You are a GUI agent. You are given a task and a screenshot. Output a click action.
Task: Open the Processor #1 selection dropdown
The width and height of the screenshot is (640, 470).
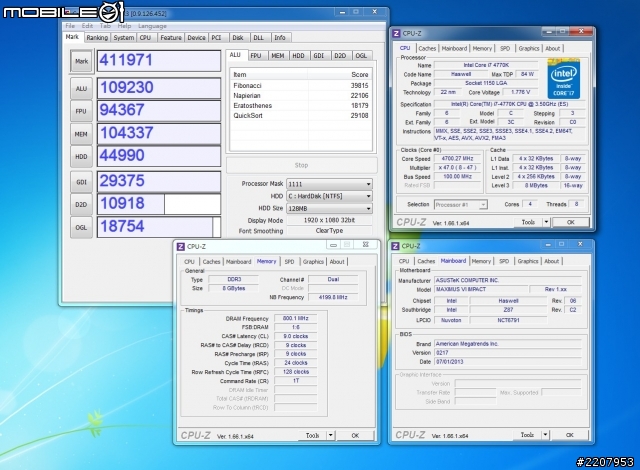461,204
